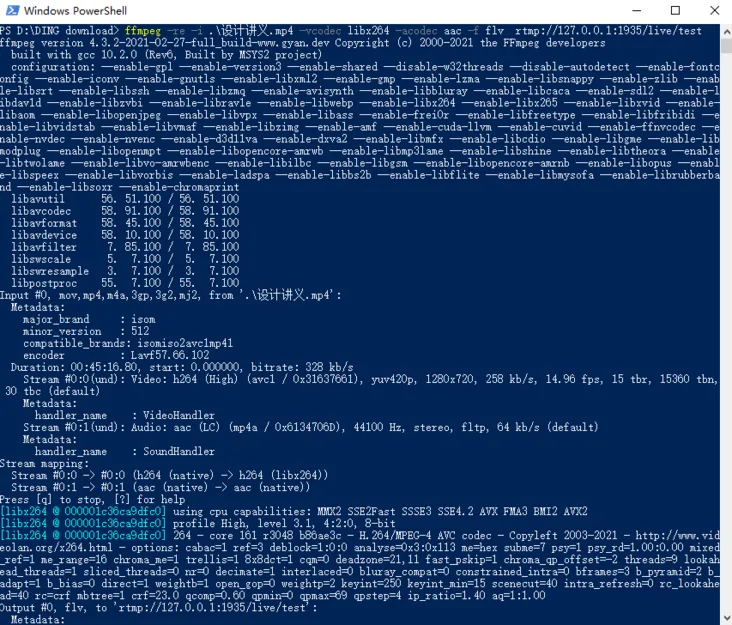Click the 'profile High, level 3.1' line
Image resolution: width=732 pixels, height=625 pixels.
pos(198,524)
